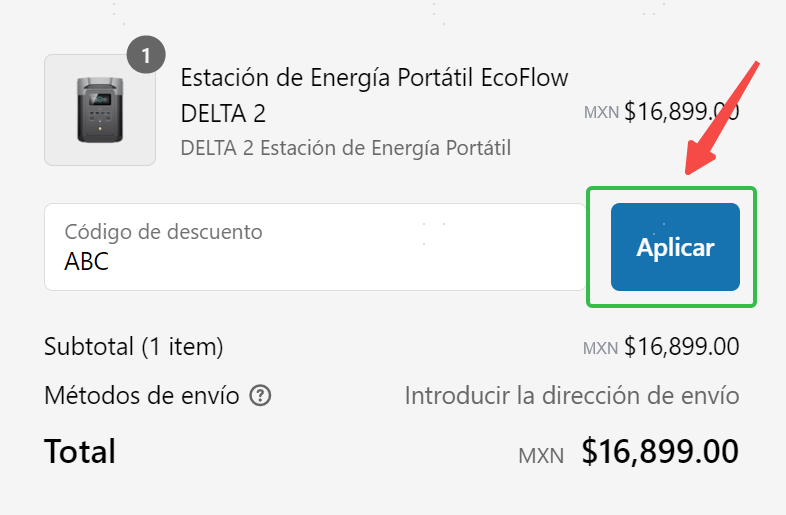Click the MXN label beside subtotal amount
Viewport: 786px width, 515px height.
point(601,348)
